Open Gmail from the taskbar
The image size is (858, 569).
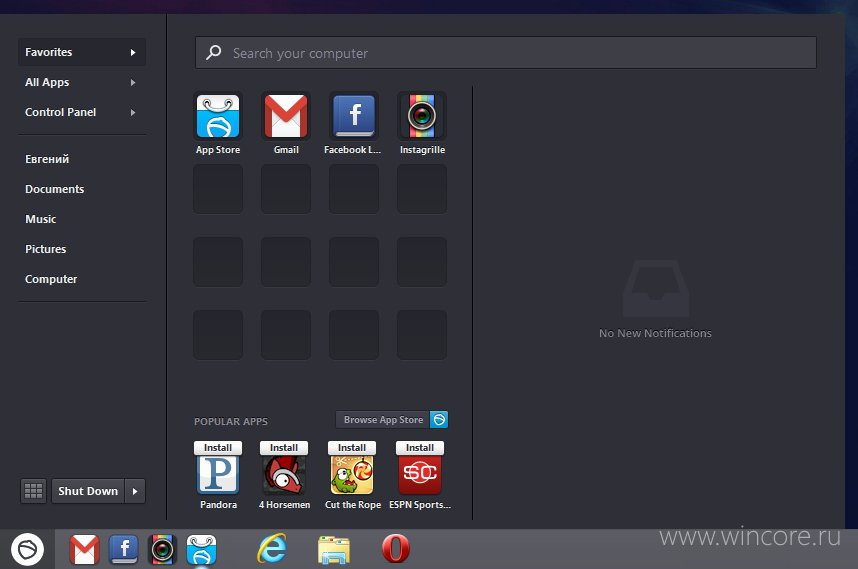click(x=84, y=549)
